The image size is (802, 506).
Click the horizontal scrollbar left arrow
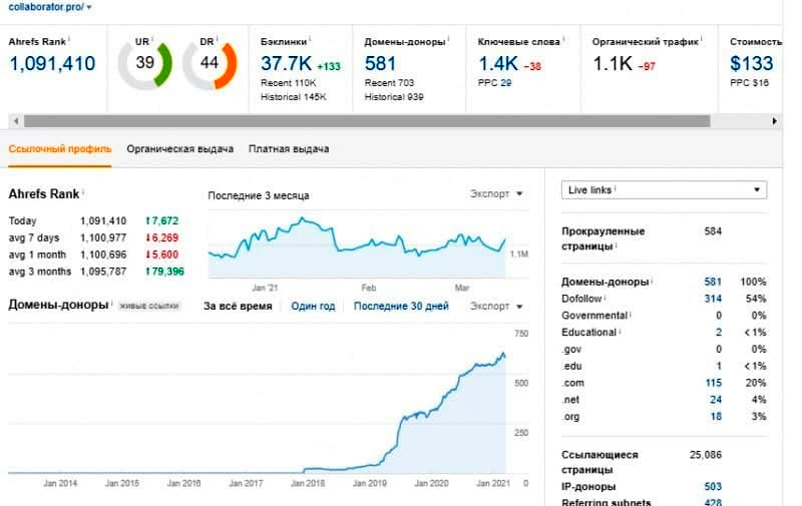(16, 121)
